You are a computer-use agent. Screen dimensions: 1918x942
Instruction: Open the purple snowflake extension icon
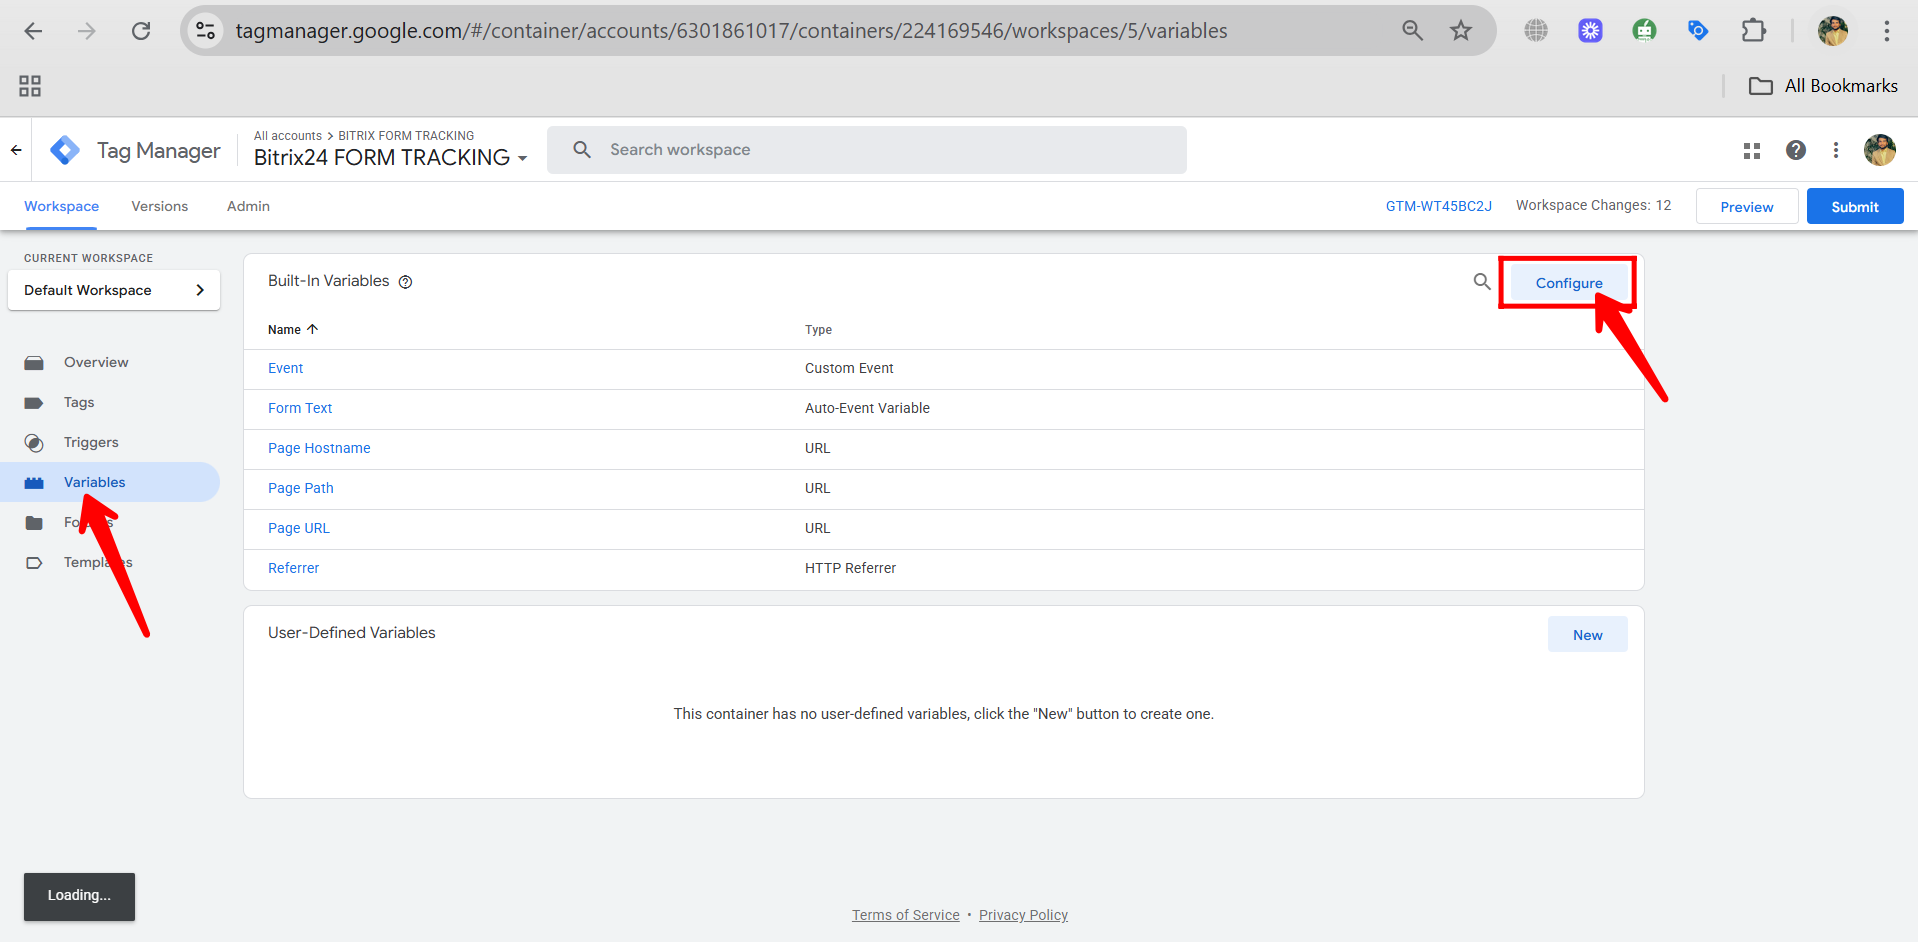[x=1590, y=31]
